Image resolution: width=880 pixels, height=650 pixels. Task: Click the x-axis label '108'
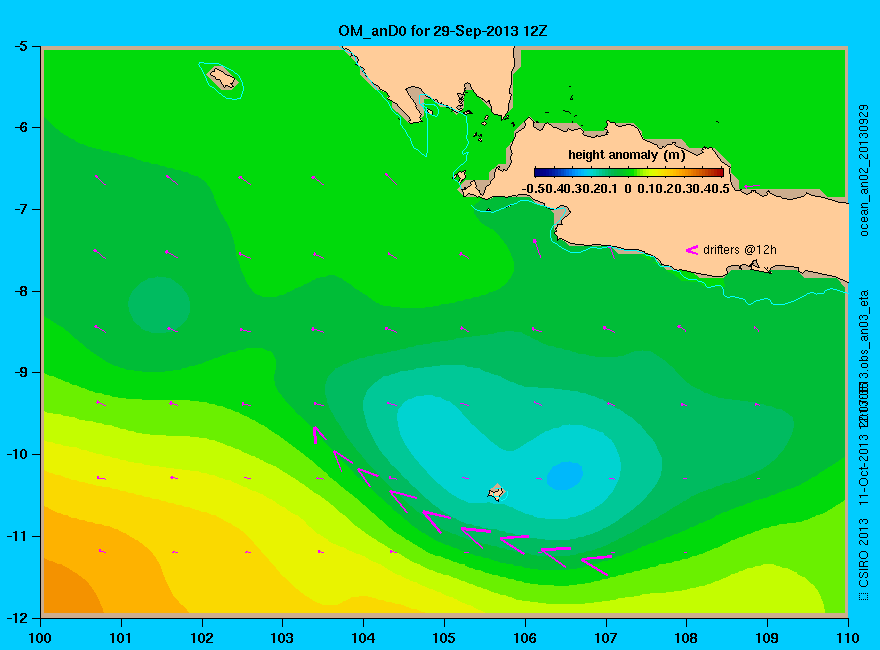click(686, 638)
